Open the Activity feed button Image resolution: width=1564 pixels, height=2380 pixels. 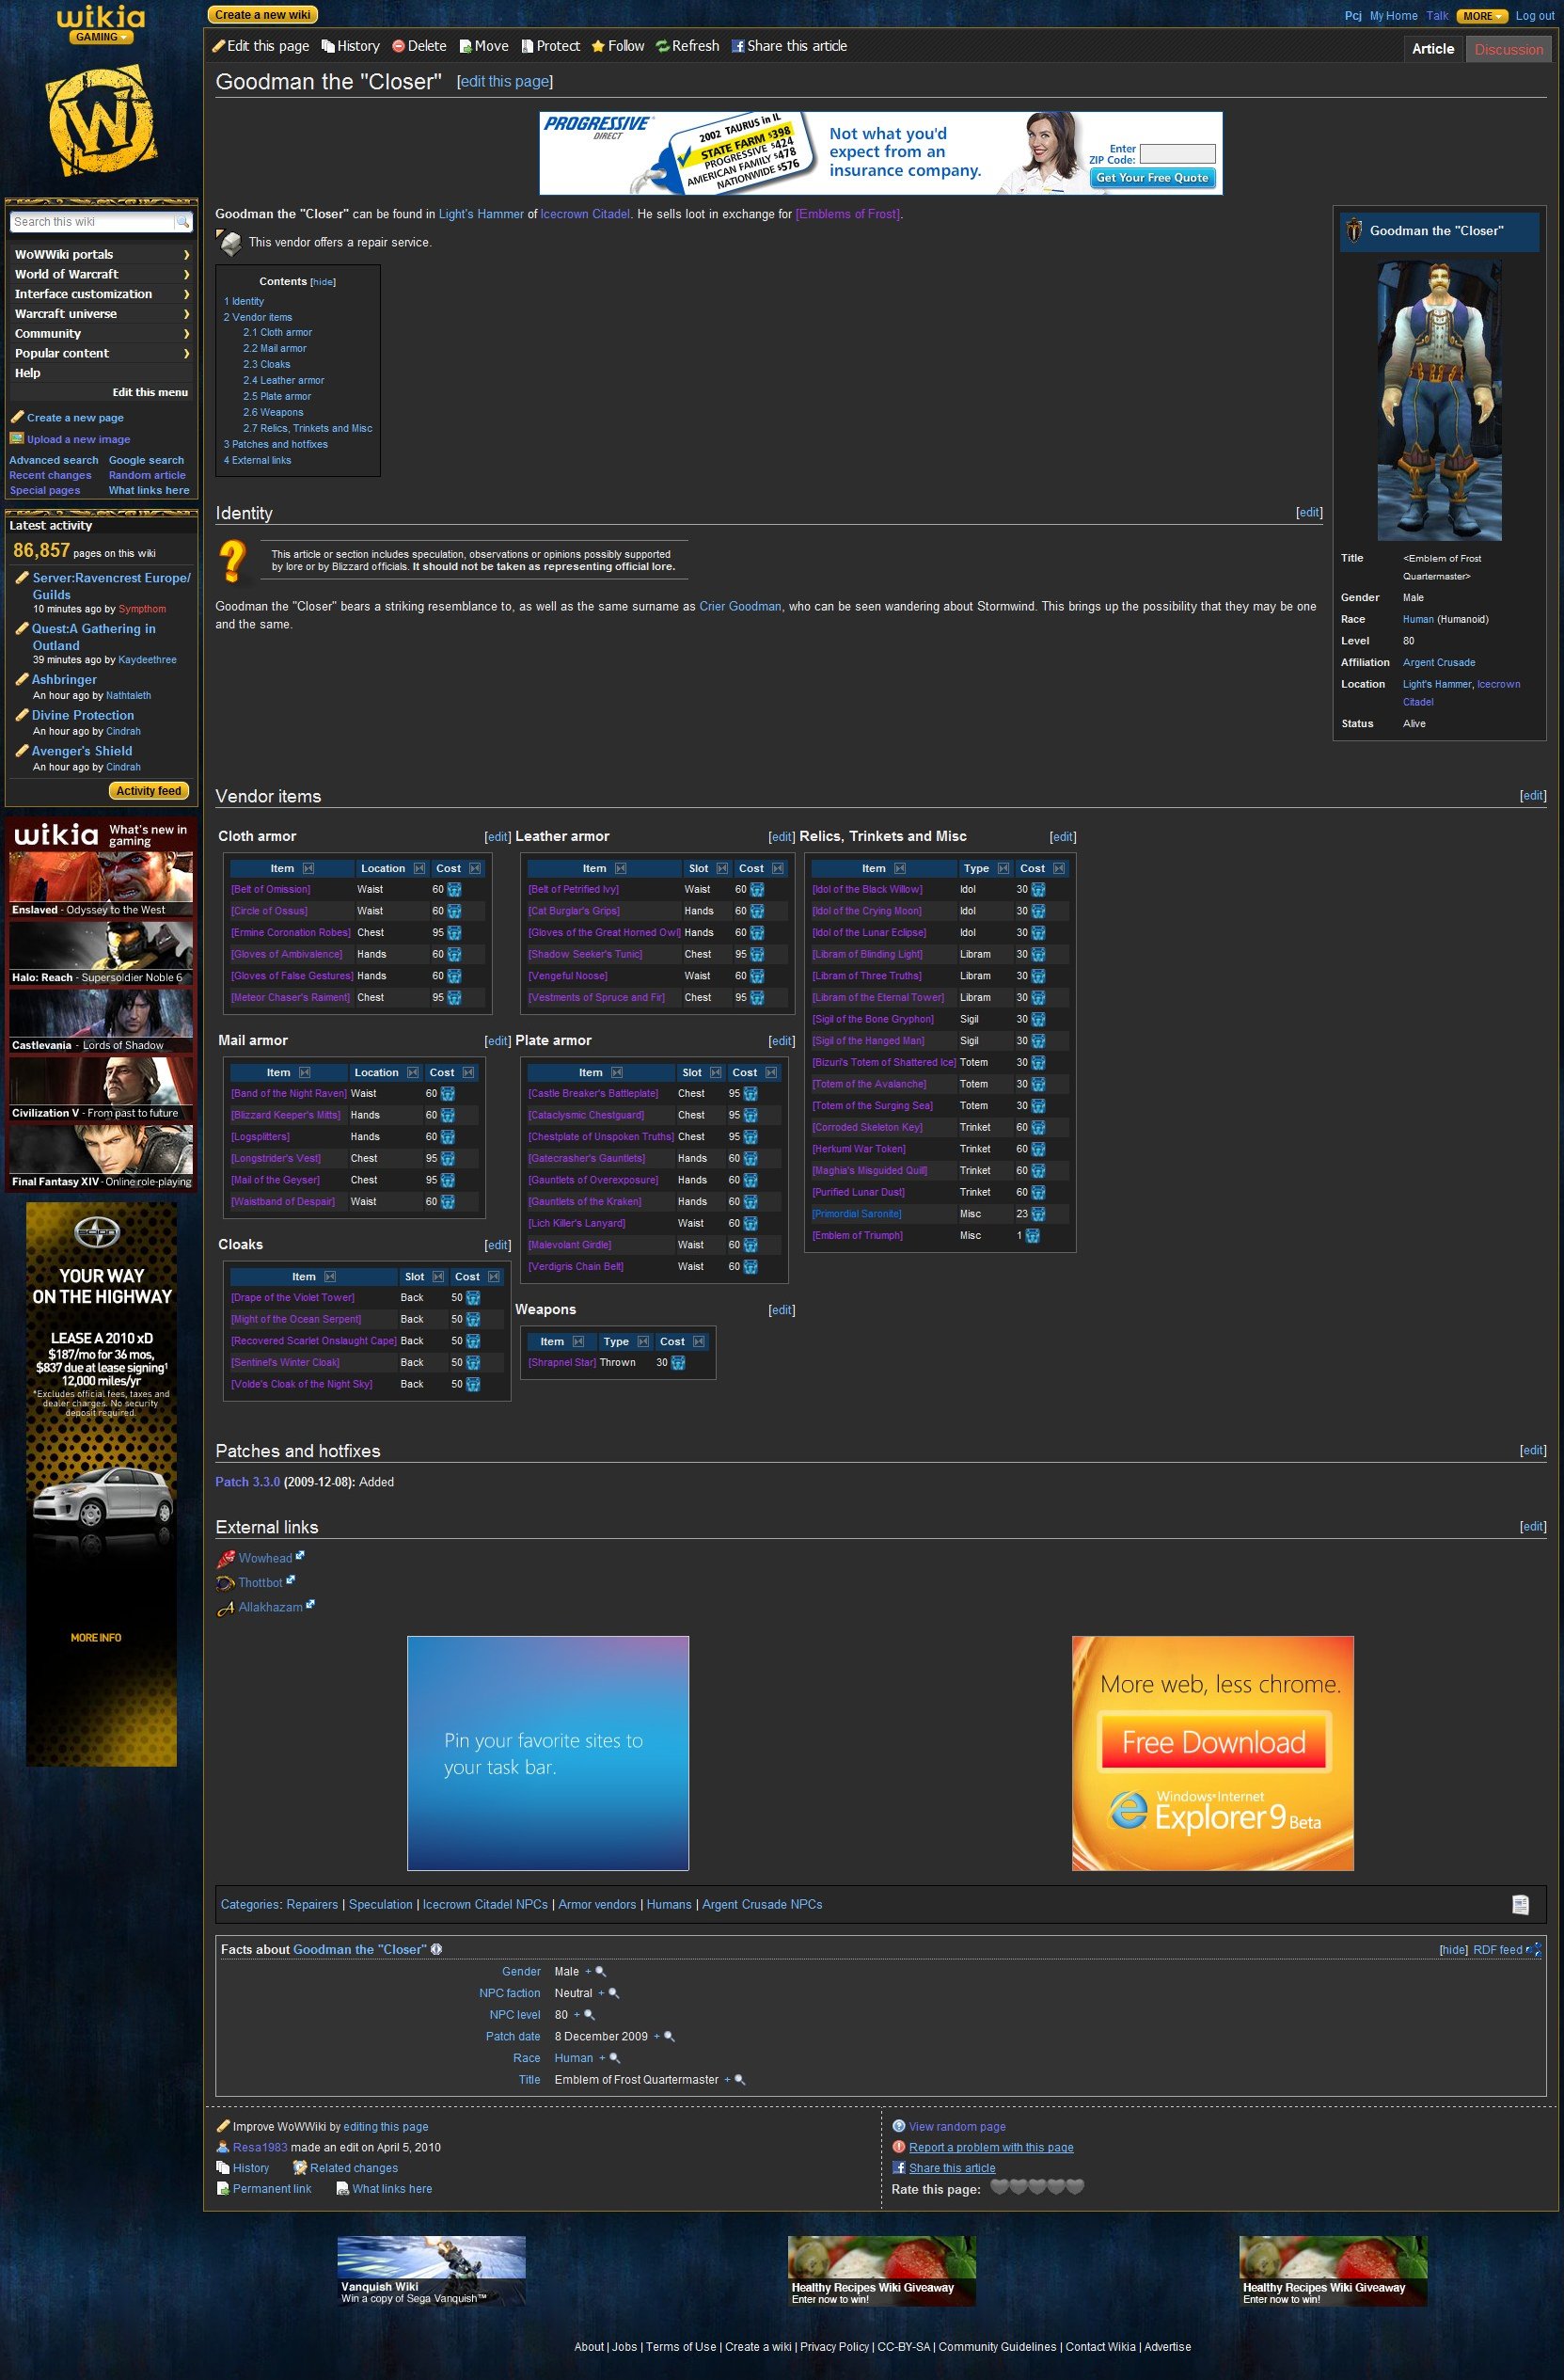149,791
